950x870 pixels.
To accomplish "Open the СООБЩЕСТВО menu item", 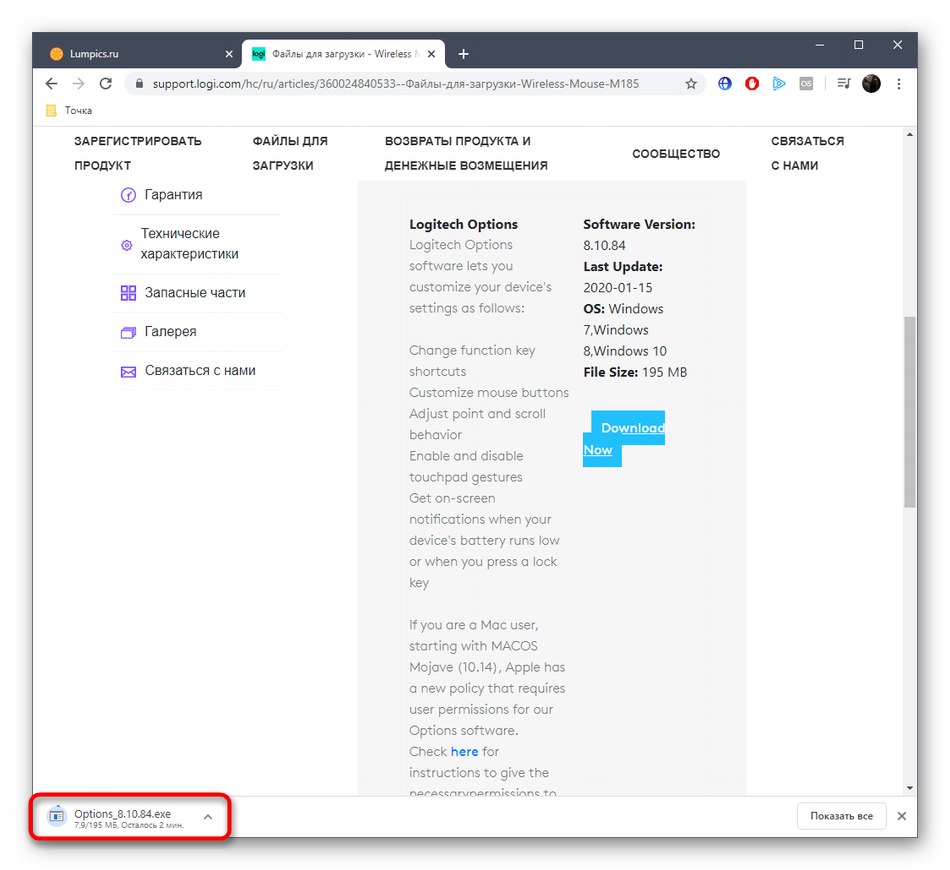I will point(676,154).
